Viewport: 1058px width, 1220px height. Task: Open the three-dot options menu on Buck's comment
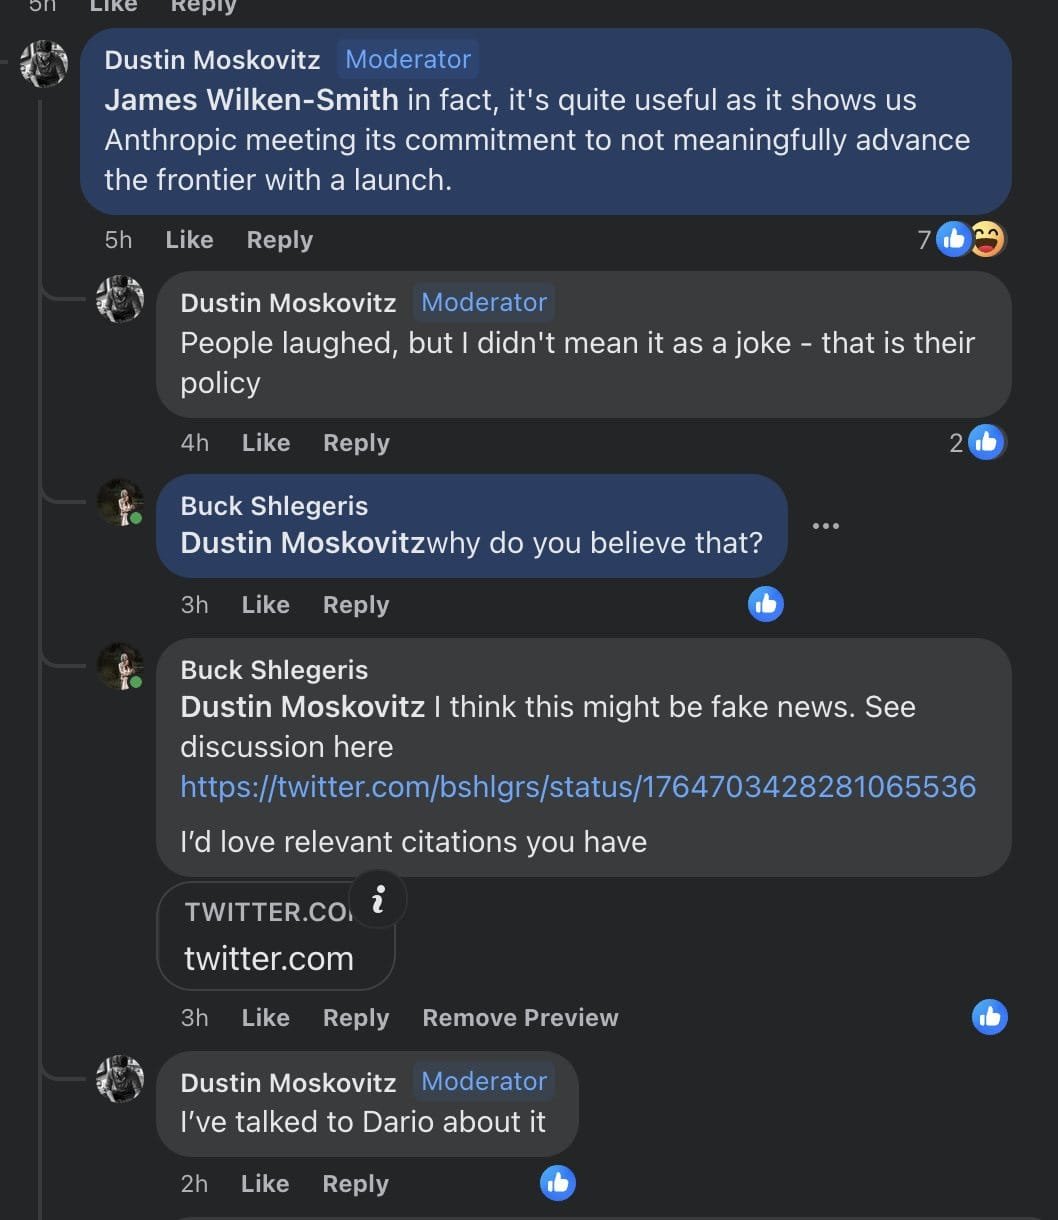tap(826, 525)
